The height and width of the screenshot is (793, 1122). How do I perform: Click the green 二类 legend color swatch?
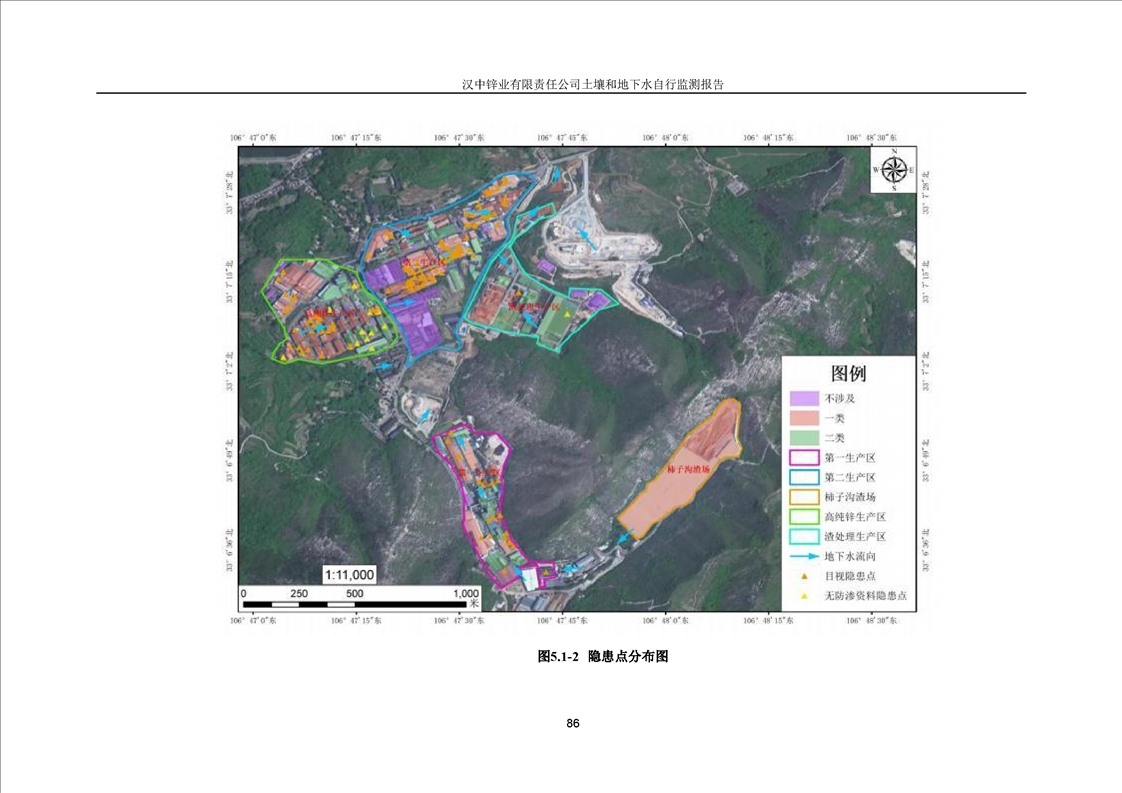tap(804, 438)
